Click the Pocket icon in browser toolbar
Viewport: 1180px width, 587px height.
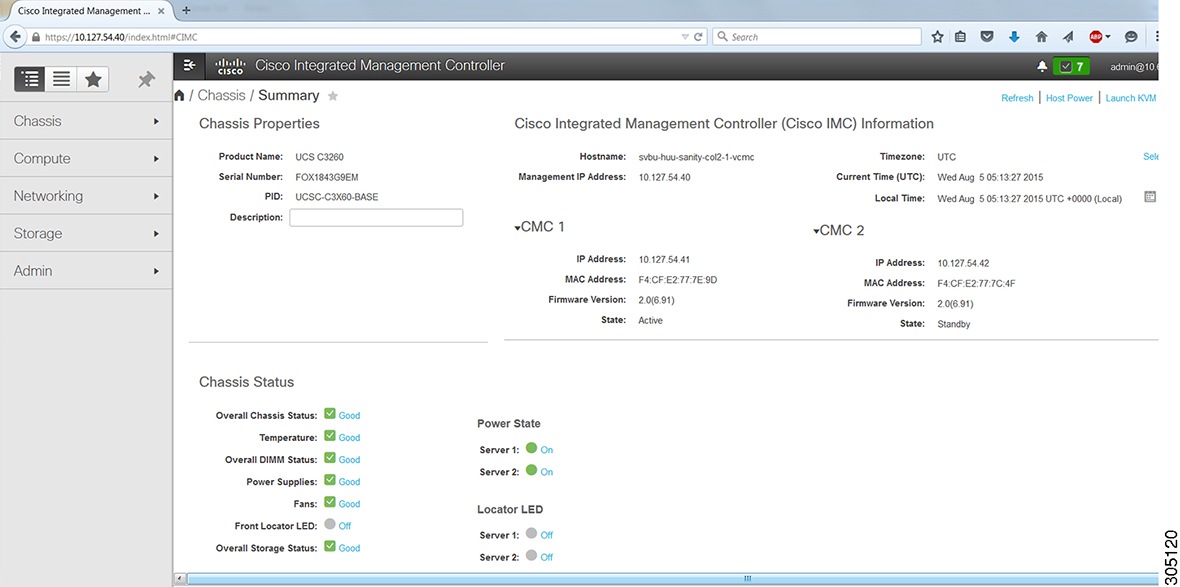(x=987, y=36)
